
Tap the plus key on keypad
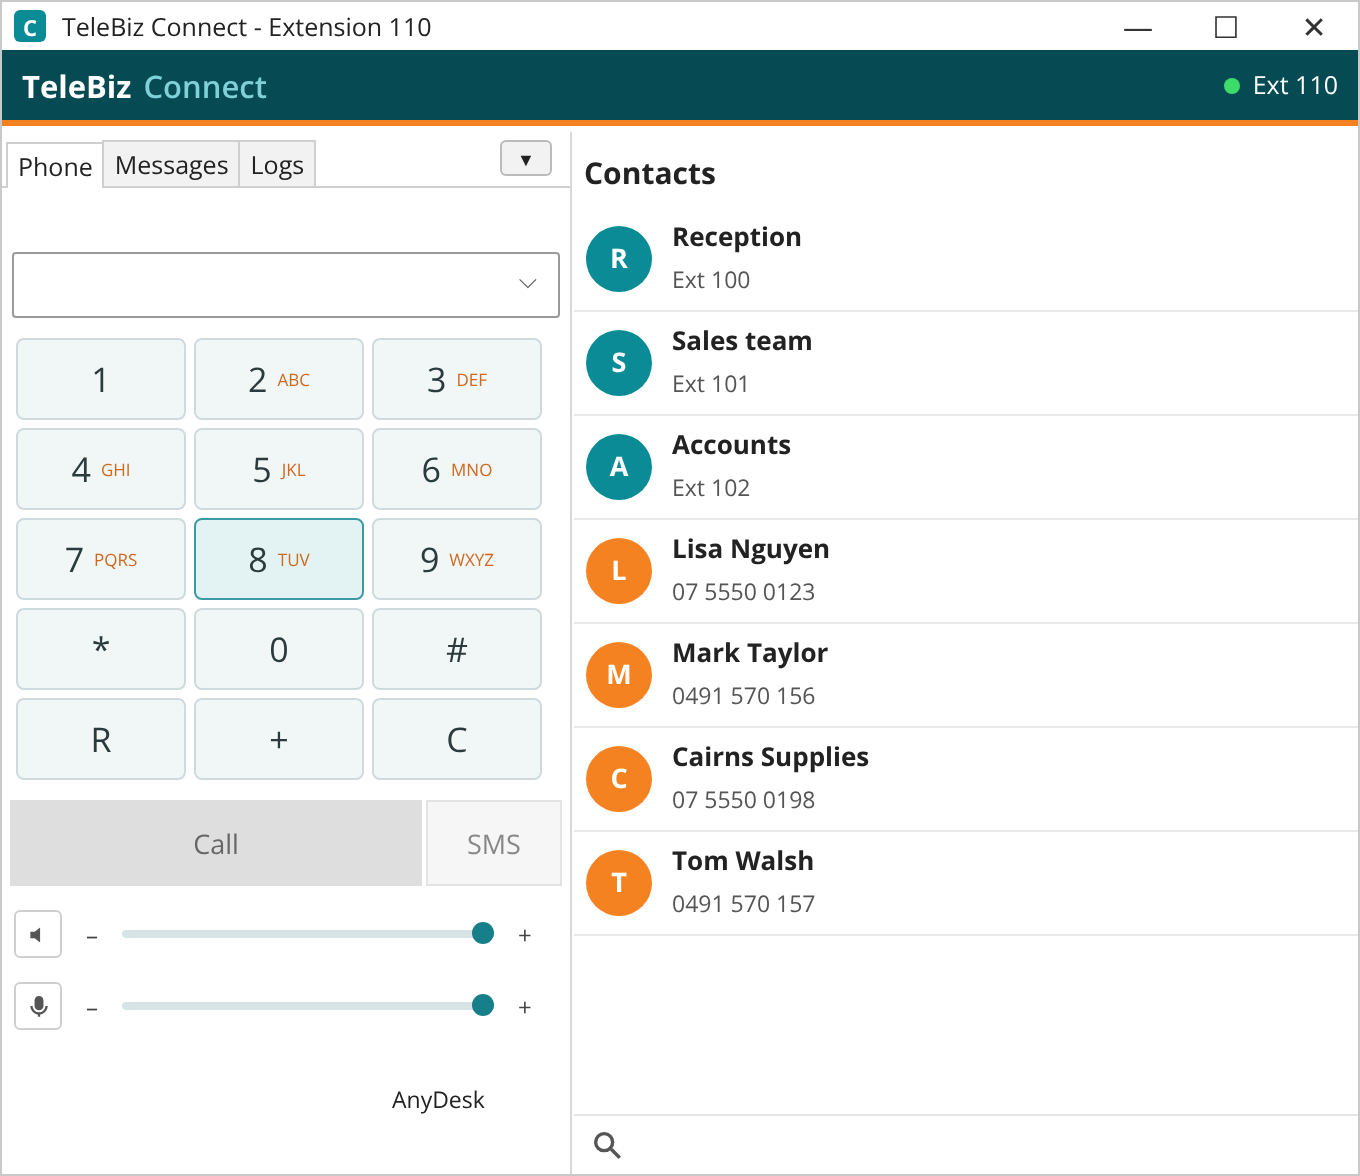pos(279,739)
